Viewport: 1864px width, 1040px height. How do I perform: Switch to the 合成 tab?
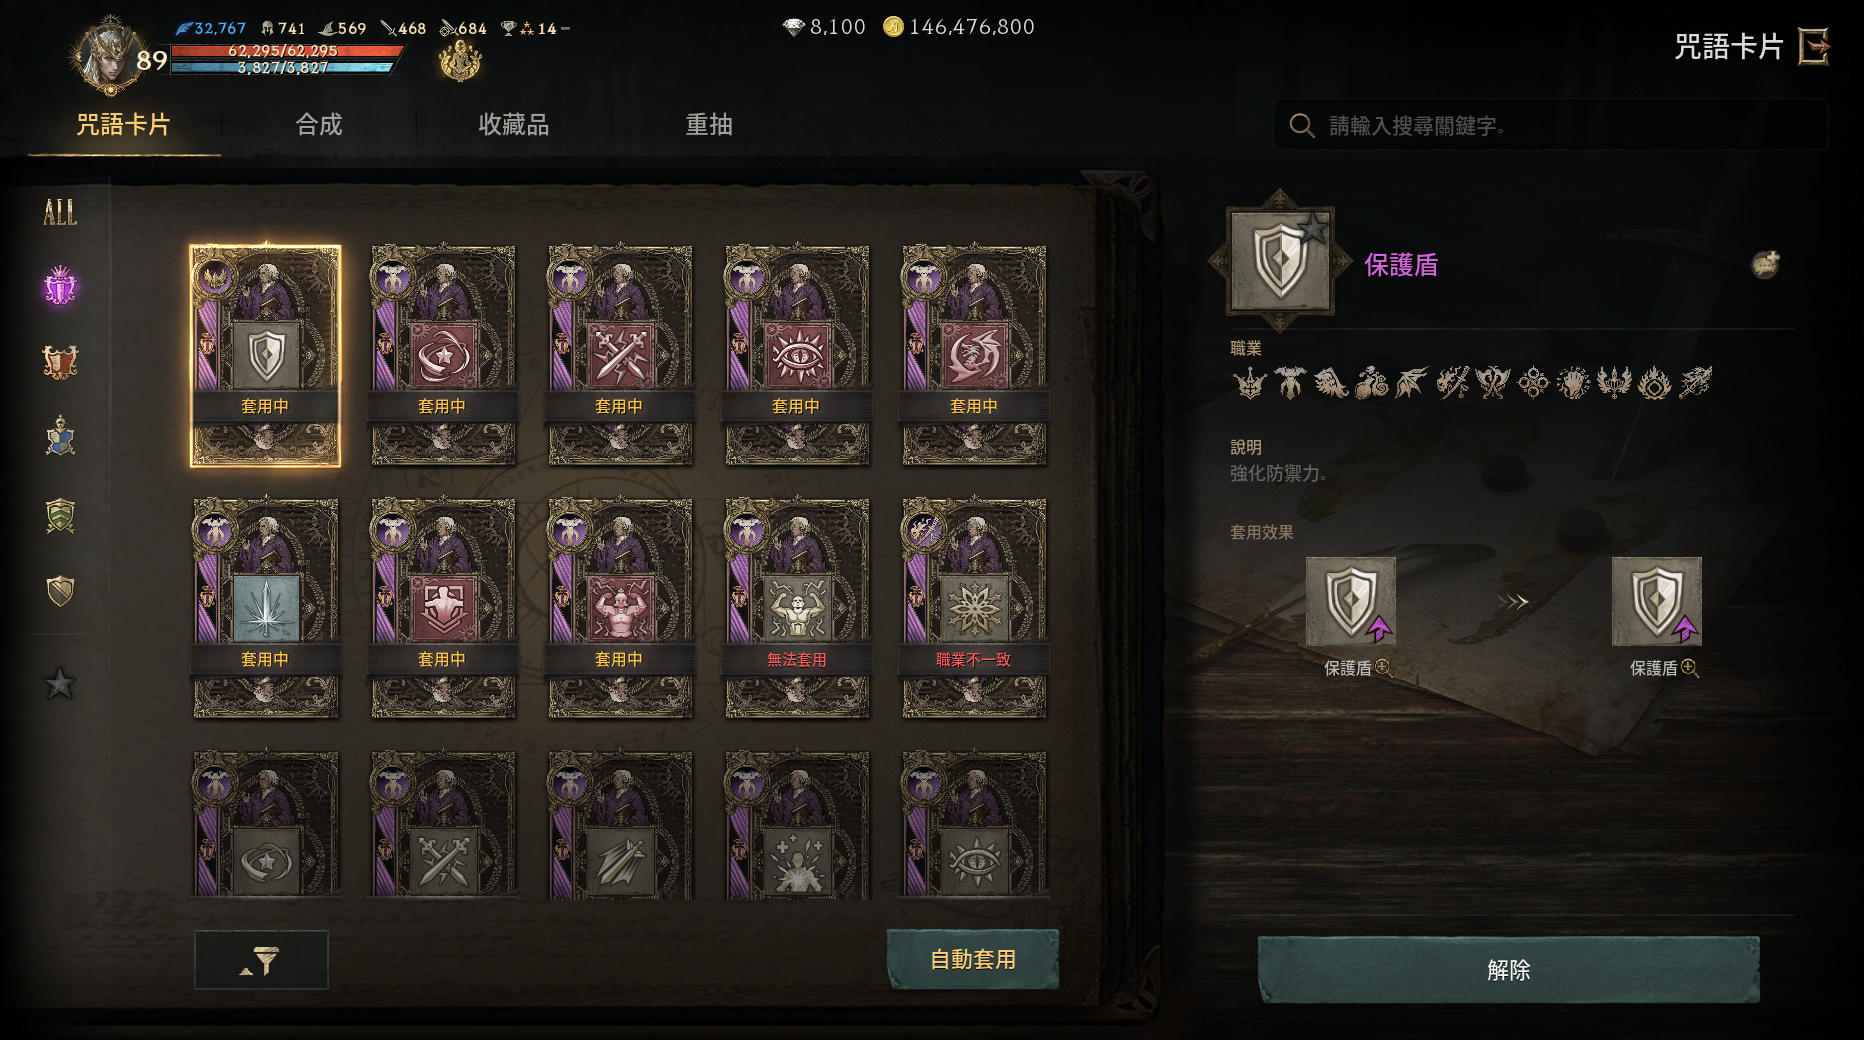[x=319, y=125]
